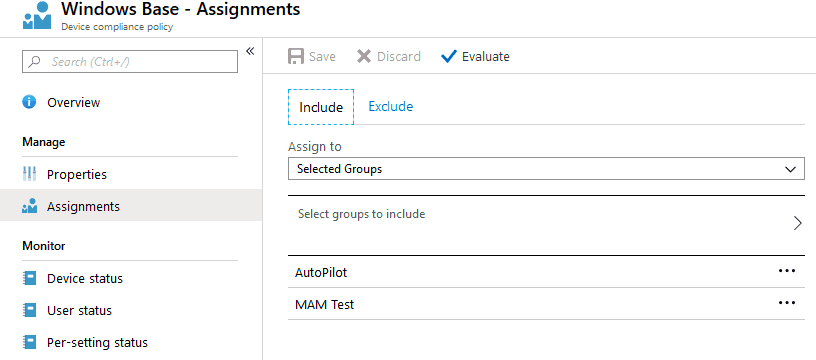Image resolution: width=816 pixels, height=360 pixels.
Task: Click the Manage section heading
Action: pyautogui.click(x=44, y=142)
